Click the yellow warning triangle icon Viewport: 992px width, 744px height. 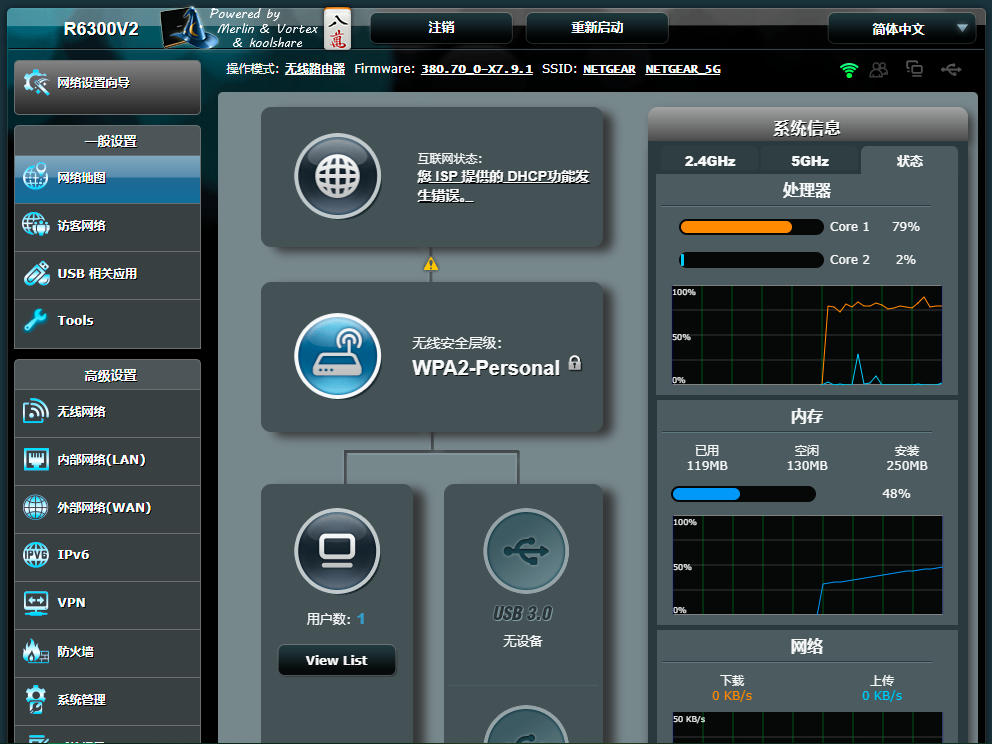coord(431,264)
